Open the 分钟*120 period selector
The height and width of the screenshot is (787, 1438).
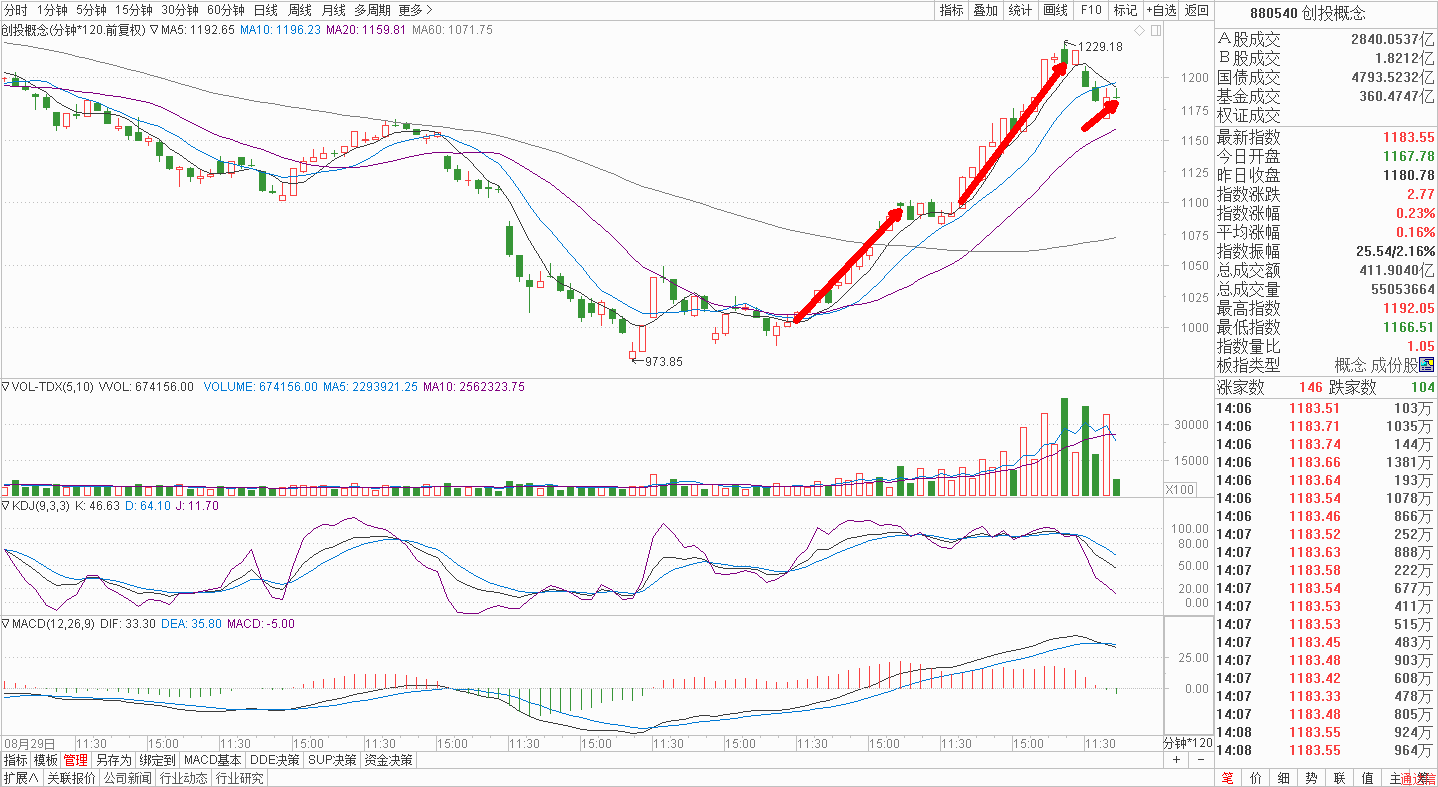point(1188,744)
